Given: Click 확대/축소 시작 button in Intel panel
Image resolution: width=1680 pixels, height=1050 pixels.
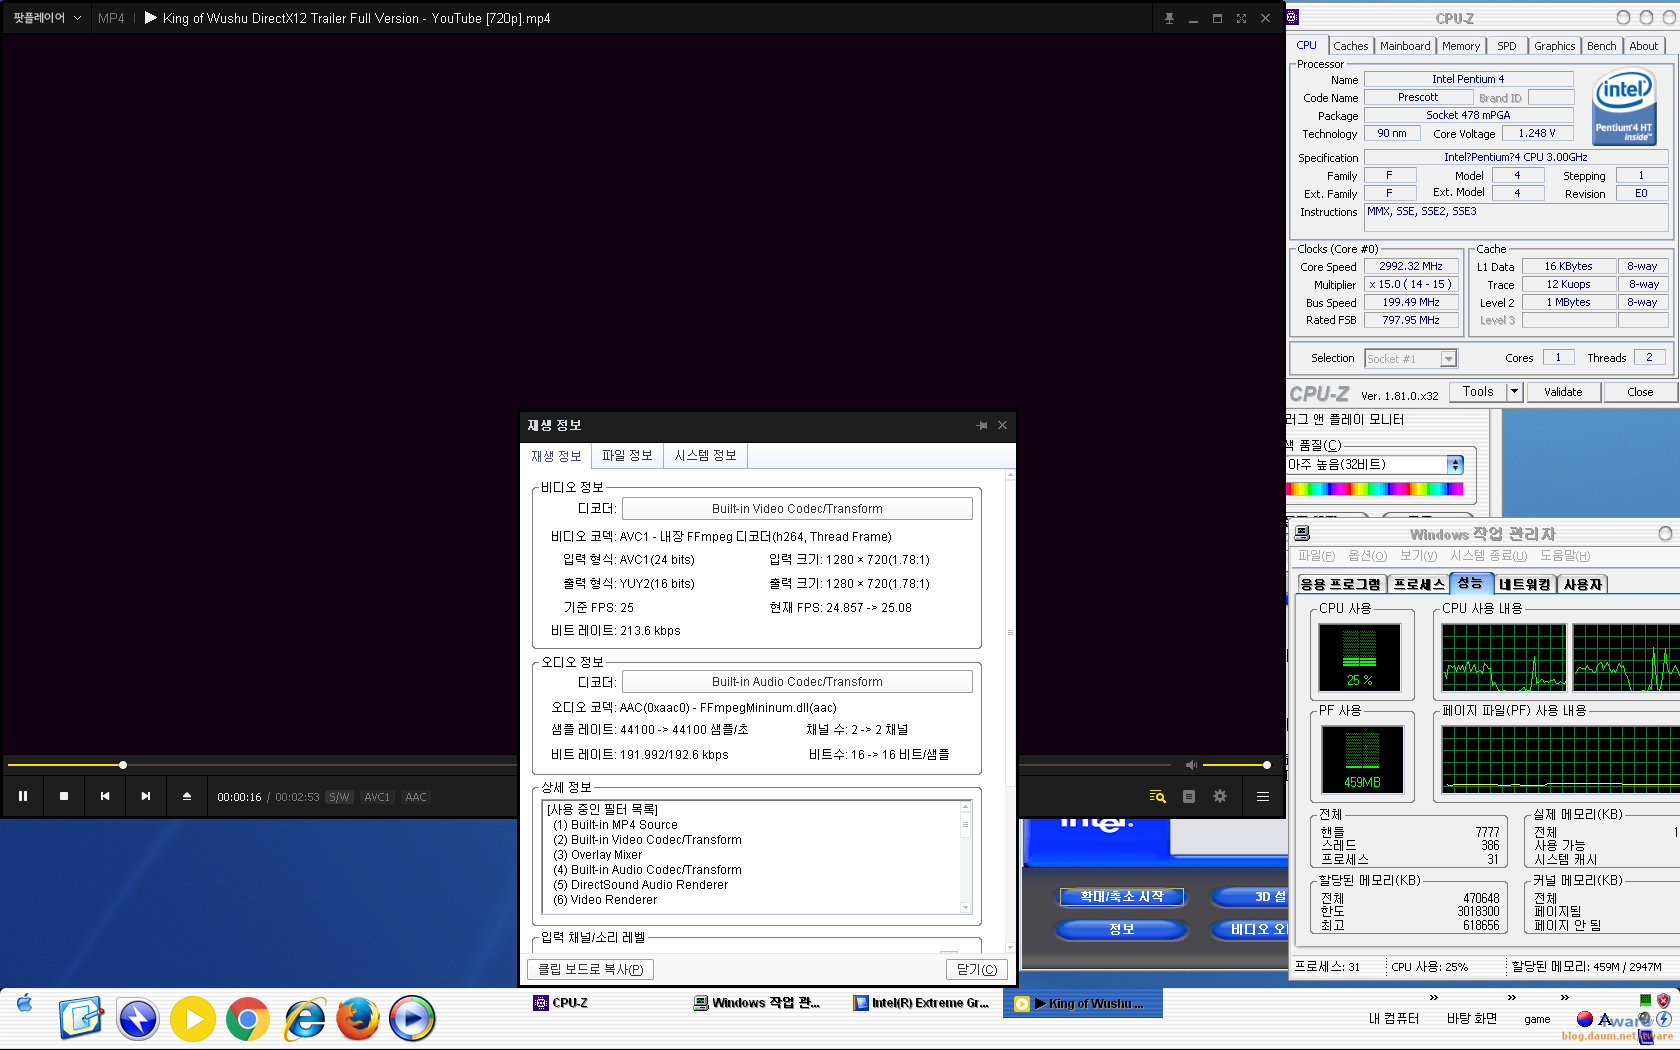Looking at the screenshot, I should click(x=1122, y=897).
